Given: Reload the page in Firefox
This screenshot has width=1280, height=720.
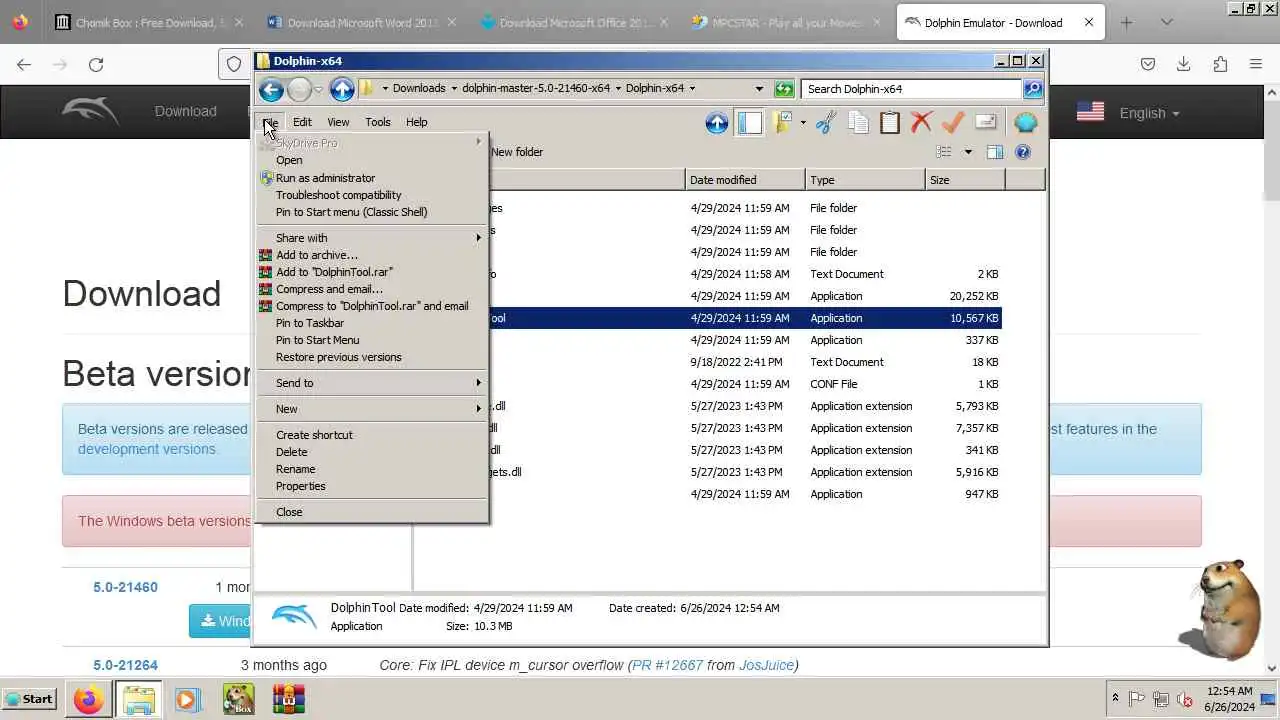Looking at the screenshot, I should (x=96, y=64).
